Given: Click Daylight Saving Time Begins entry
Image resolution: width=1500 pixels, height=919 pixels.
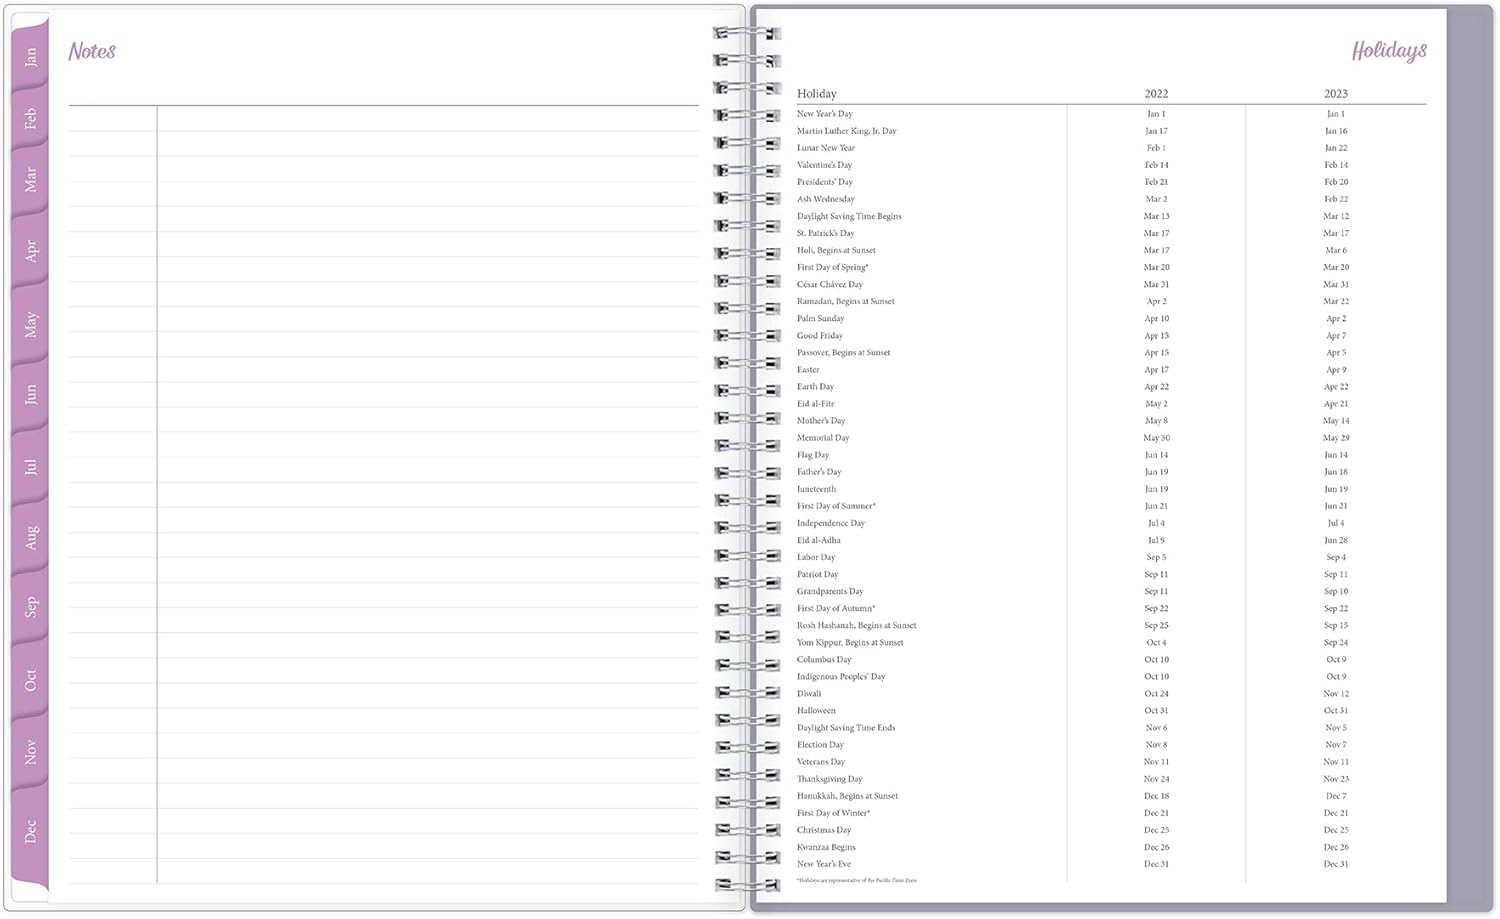Looking at the screenshot, I should click(x=849, y=216).
